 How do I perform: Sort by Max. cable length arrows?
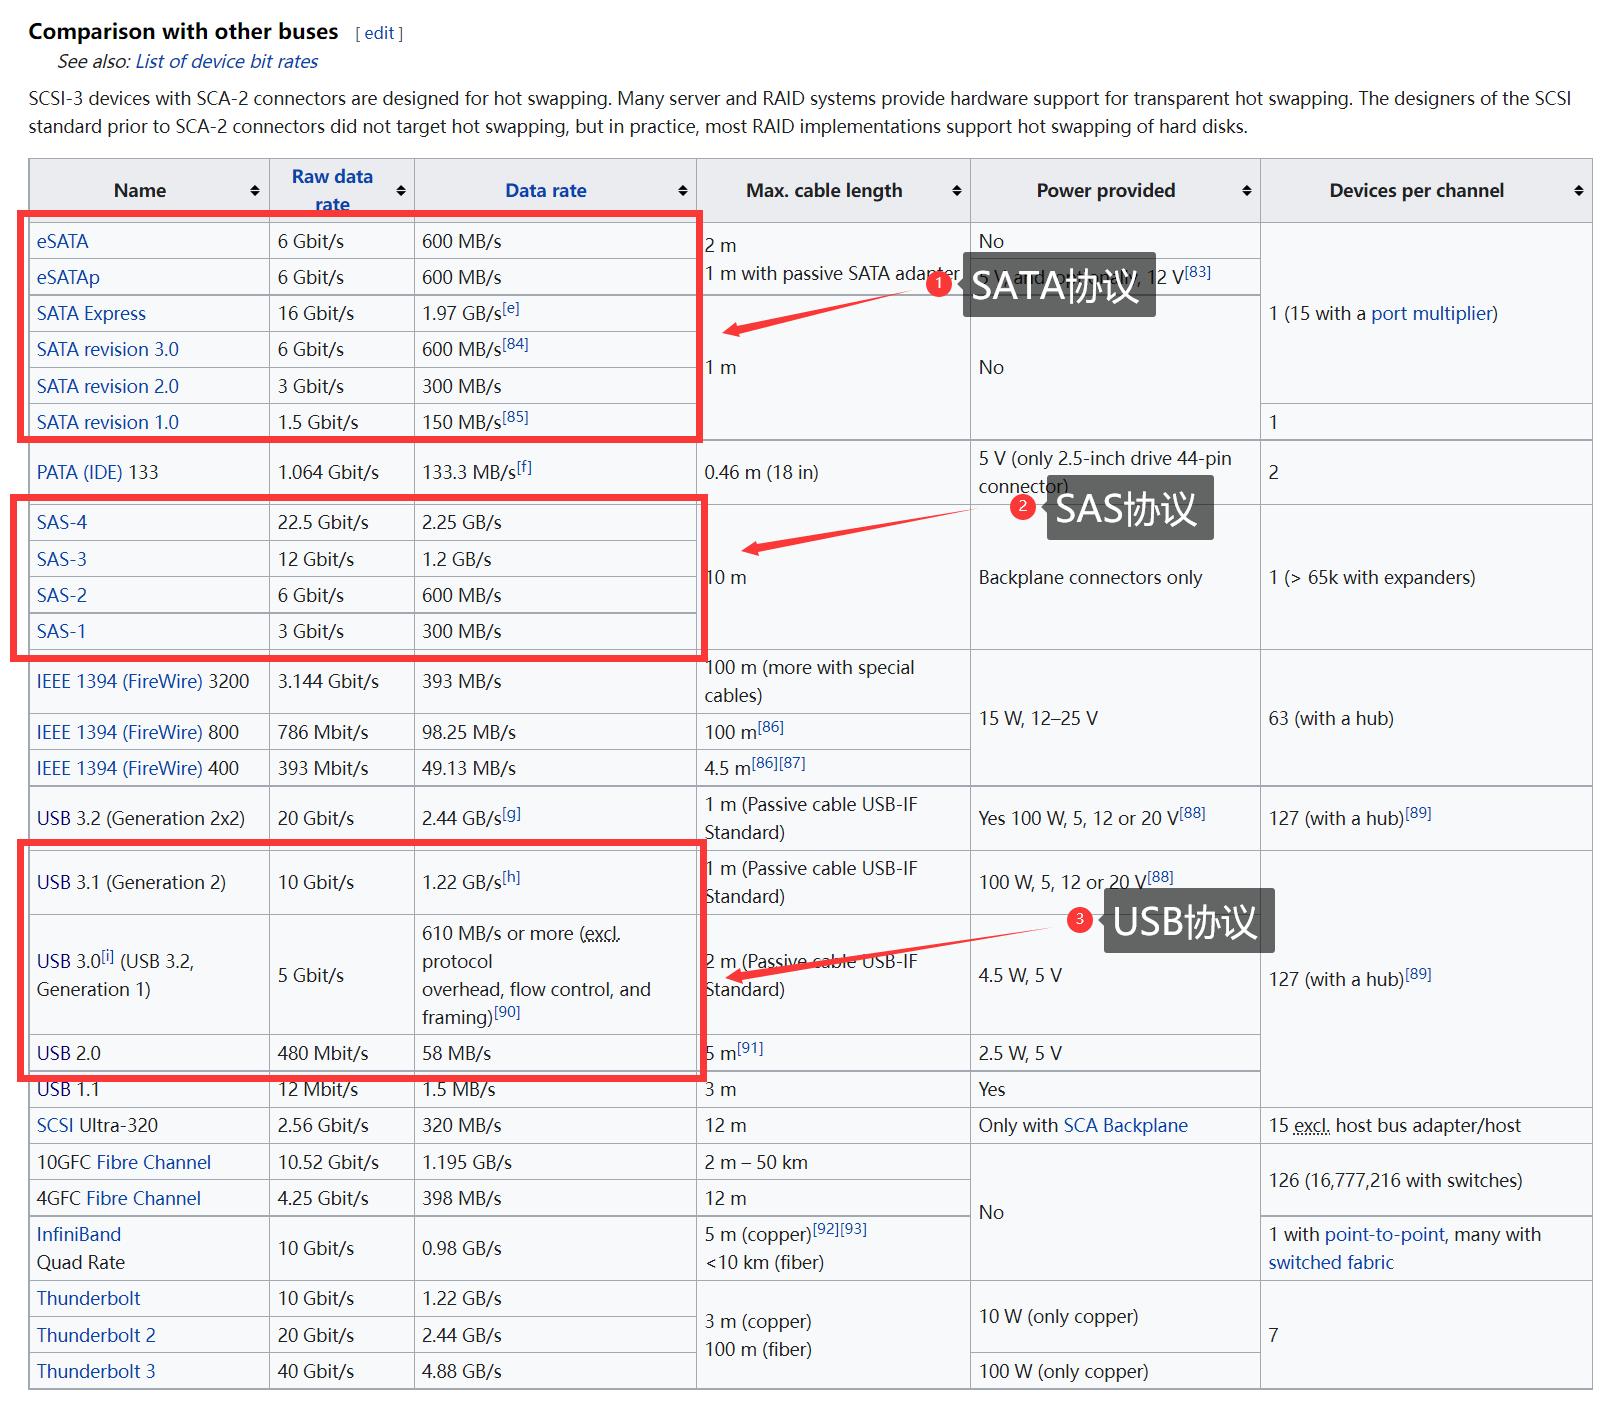pyautogui.click(x=957, y=191)
